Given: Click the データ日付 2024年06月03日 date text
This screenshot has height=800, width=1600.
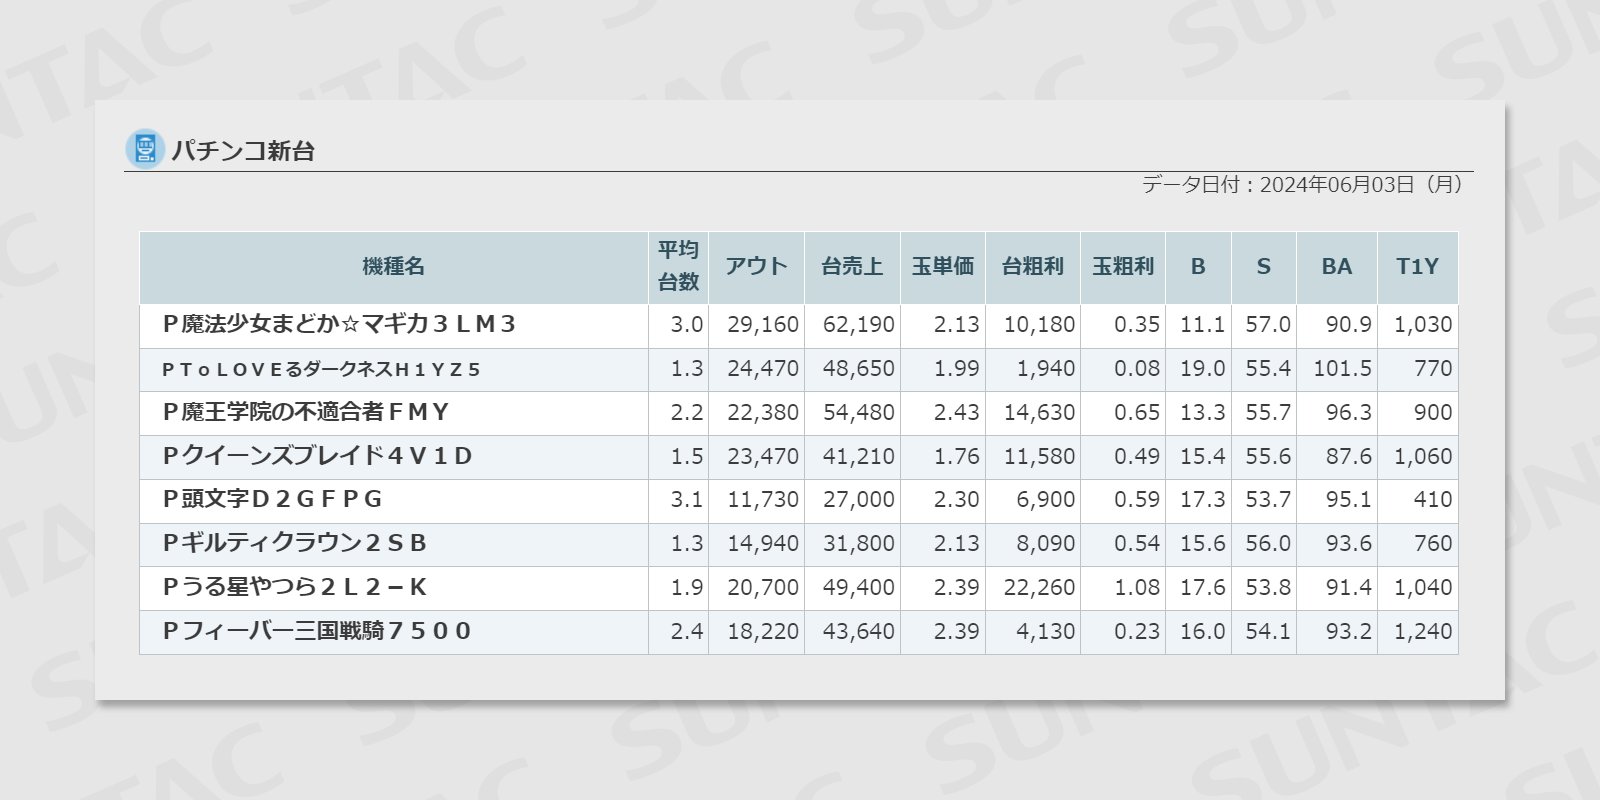Looking at the screenshot, I should point(1302,185).
